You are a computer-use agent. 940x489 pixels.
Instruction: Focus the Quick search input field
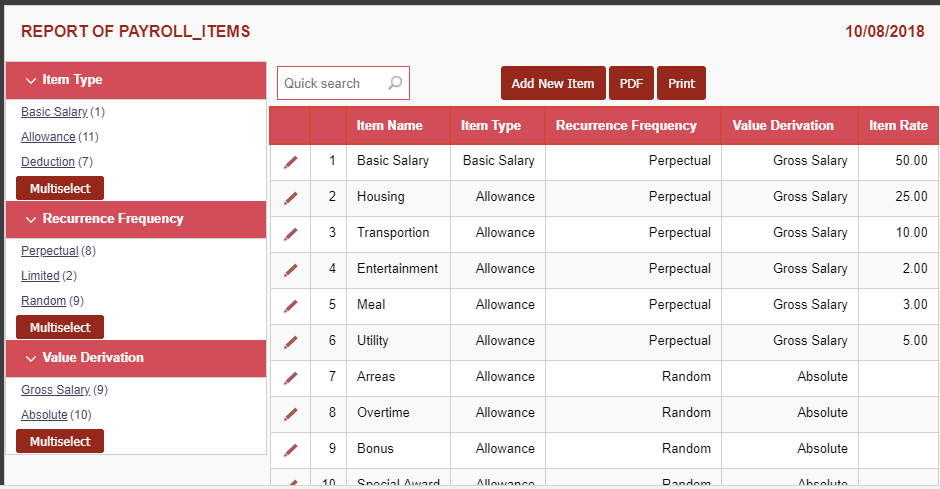pos(331,83)
